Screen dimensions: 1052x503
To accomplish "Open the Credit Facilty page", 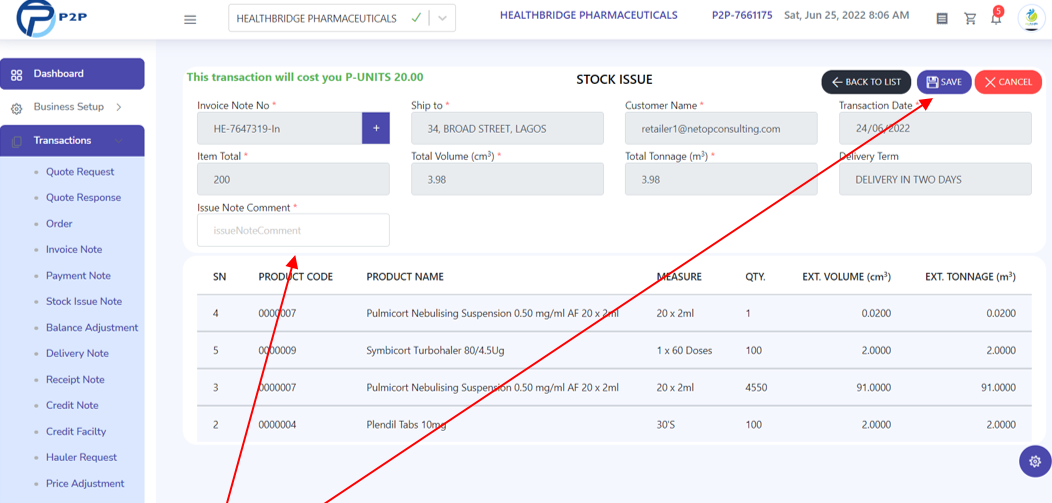I will [76, 431].
